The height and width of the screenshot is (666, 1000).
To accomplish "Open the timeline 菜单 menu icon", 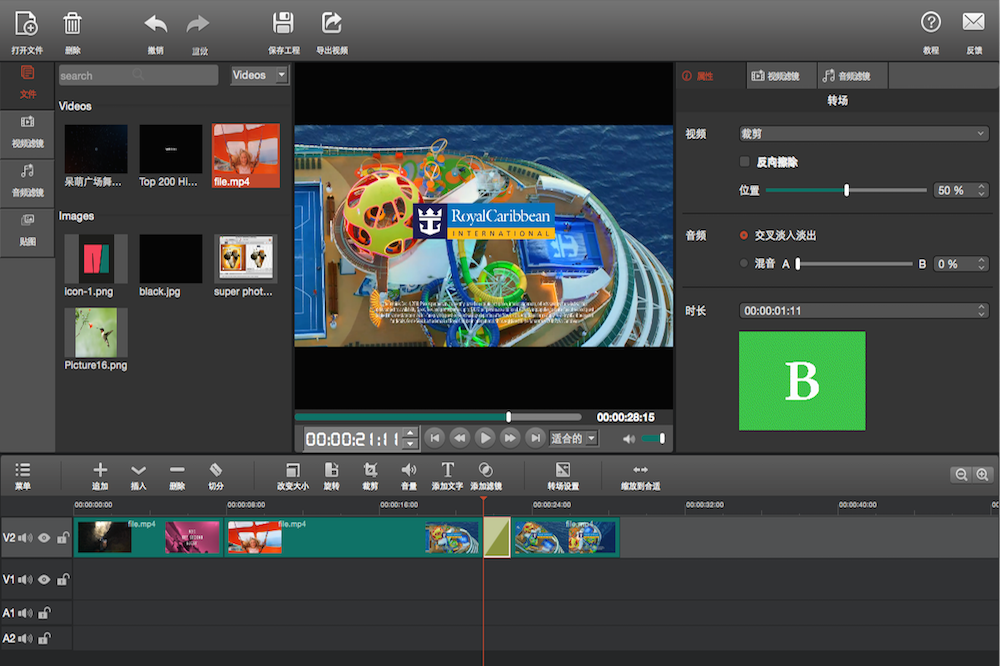I will click(x=23, y=470).
